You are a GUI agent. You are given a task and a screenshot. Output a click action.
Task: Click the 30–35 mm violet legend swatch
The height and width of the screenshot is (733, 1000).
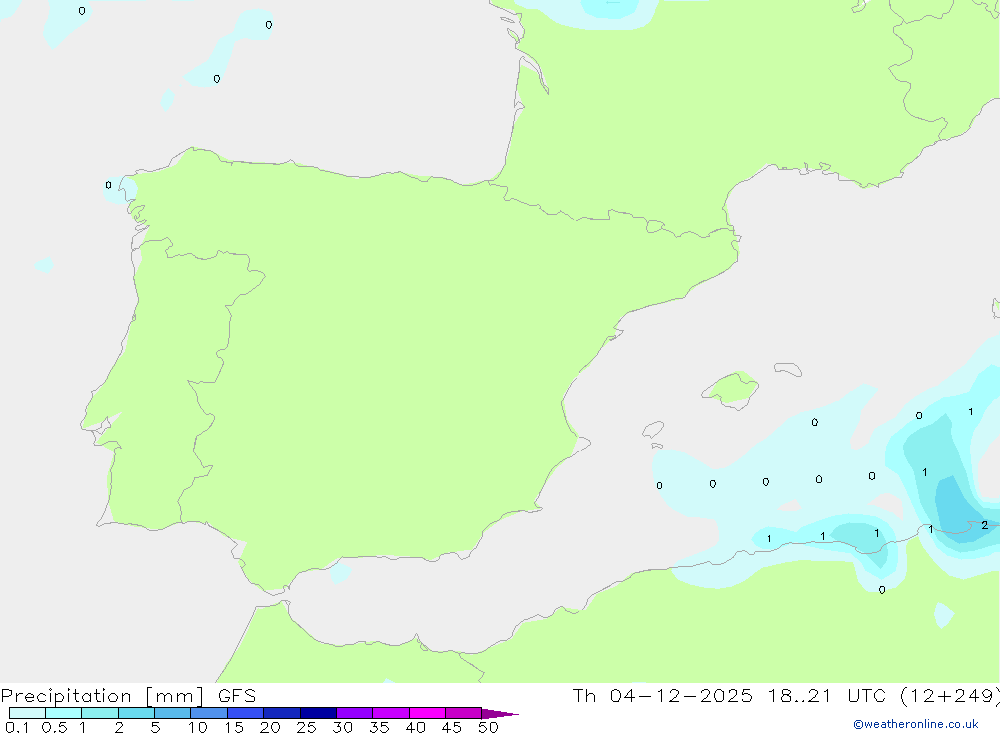tap(355, 713)
